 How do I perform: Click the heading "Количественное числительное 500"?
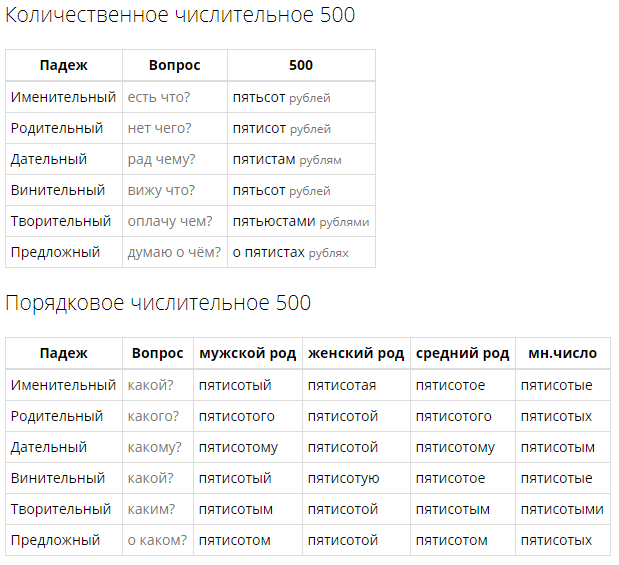point(180,15)
